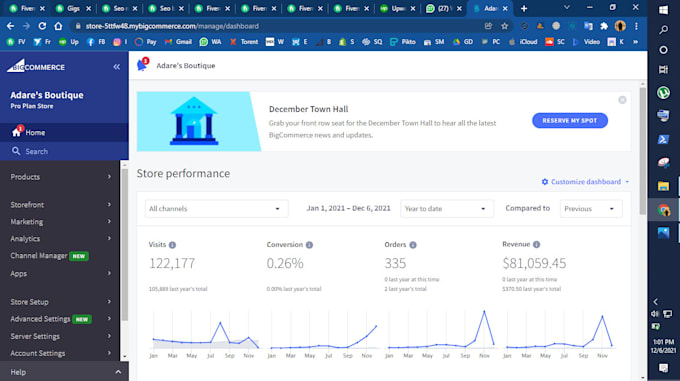This screenshot has width=680, height=381.
Task: Open the Chrome extensions puzzle icon
Action: tap(604, 26)
